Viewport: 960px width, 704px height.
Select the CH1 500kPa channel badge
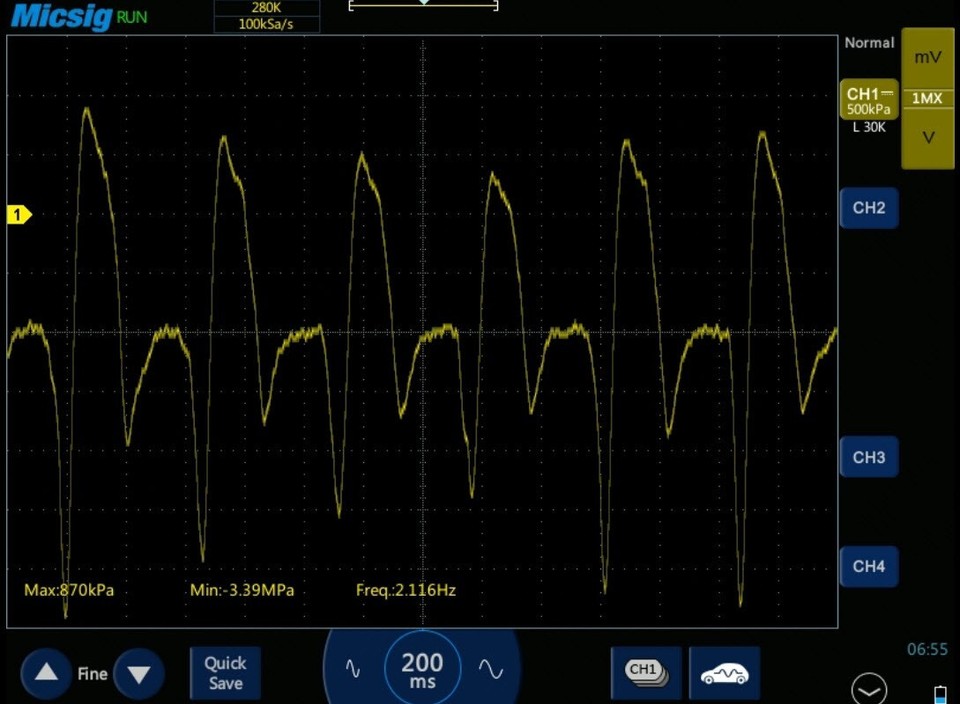click(x=869, y=100)
